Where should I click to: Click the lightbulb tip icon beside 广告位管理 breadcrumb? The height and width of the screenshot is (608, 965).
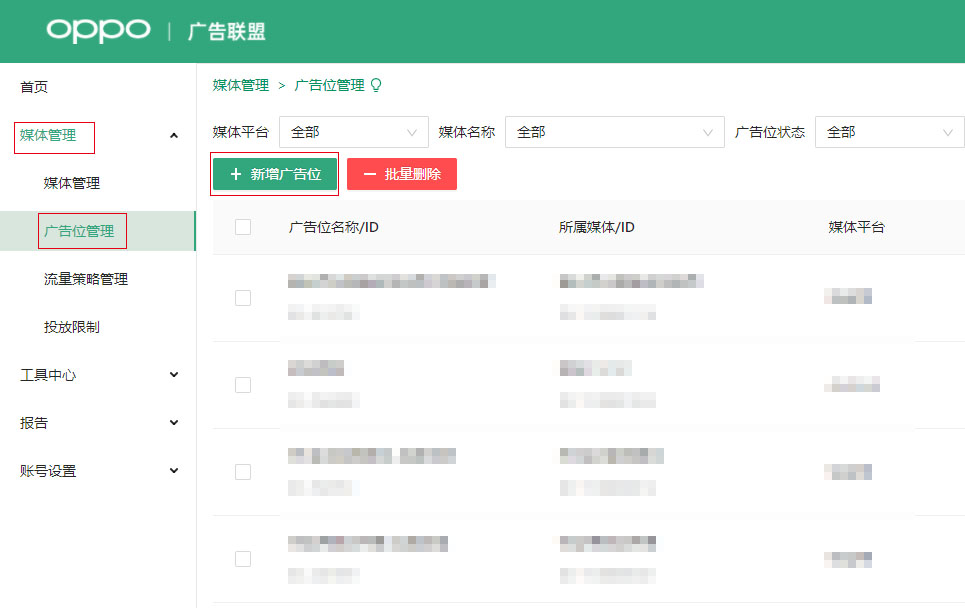[x=374, y=85]
